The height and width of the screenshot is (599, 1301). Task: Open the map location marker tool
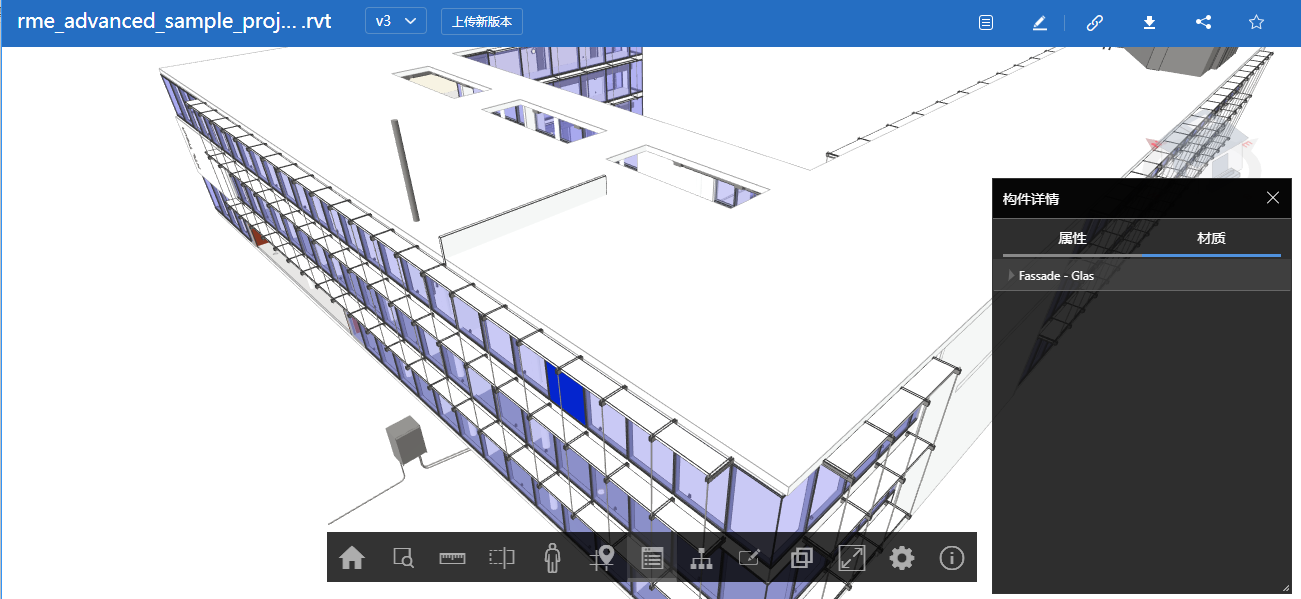click(602, 558)
